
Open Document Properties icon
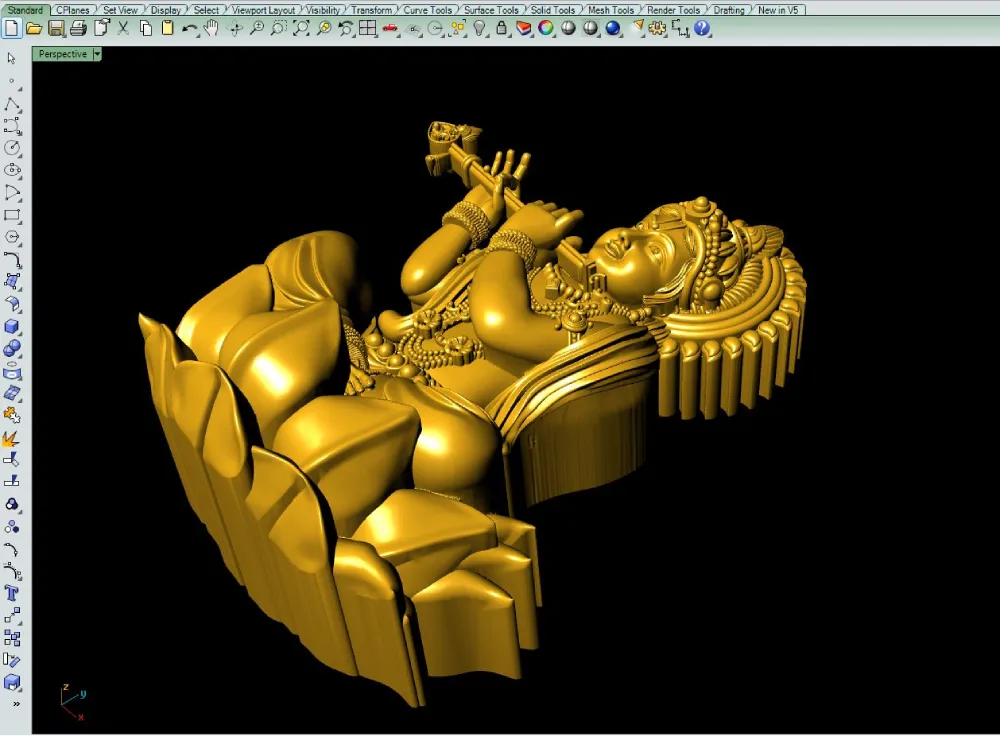tap(101, 28)
